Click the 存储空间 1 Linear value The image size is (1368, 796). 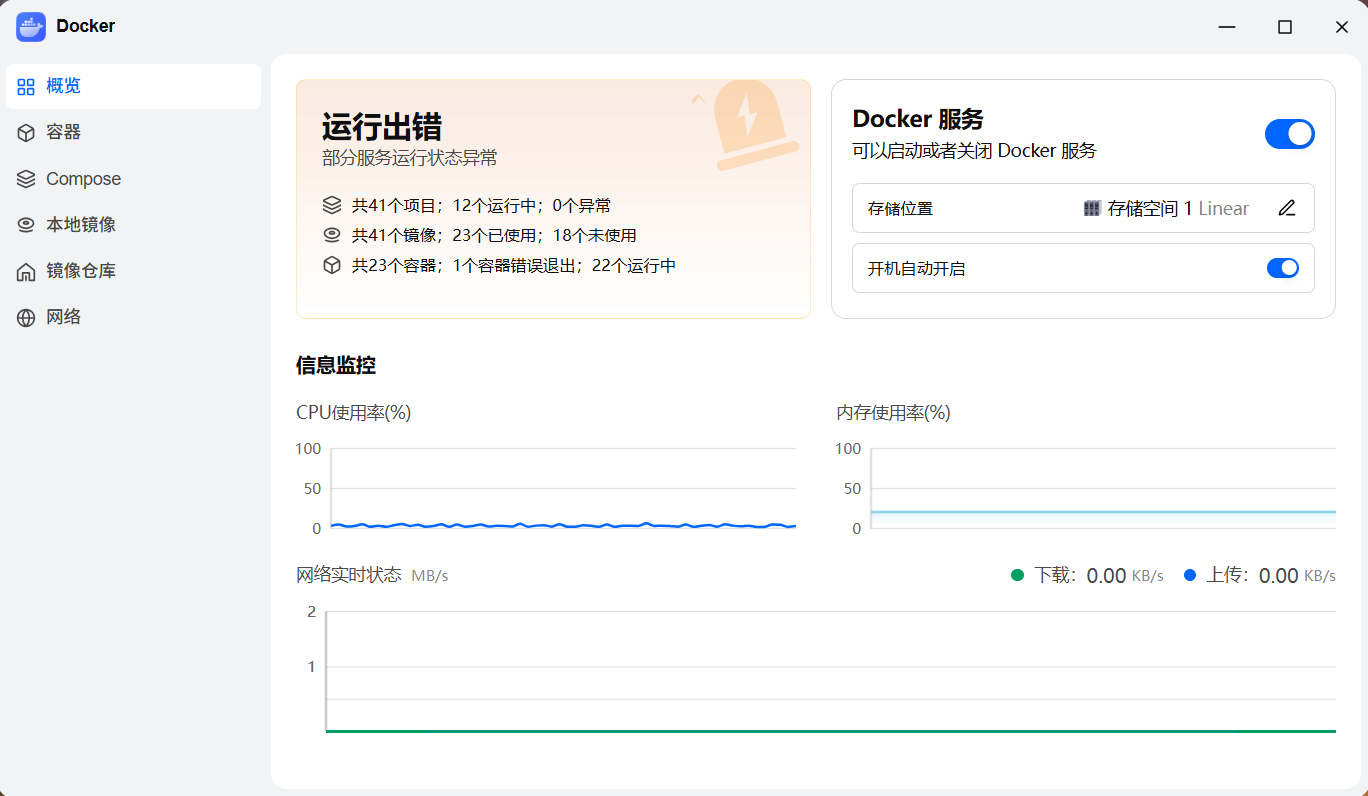click(1178, 209)
